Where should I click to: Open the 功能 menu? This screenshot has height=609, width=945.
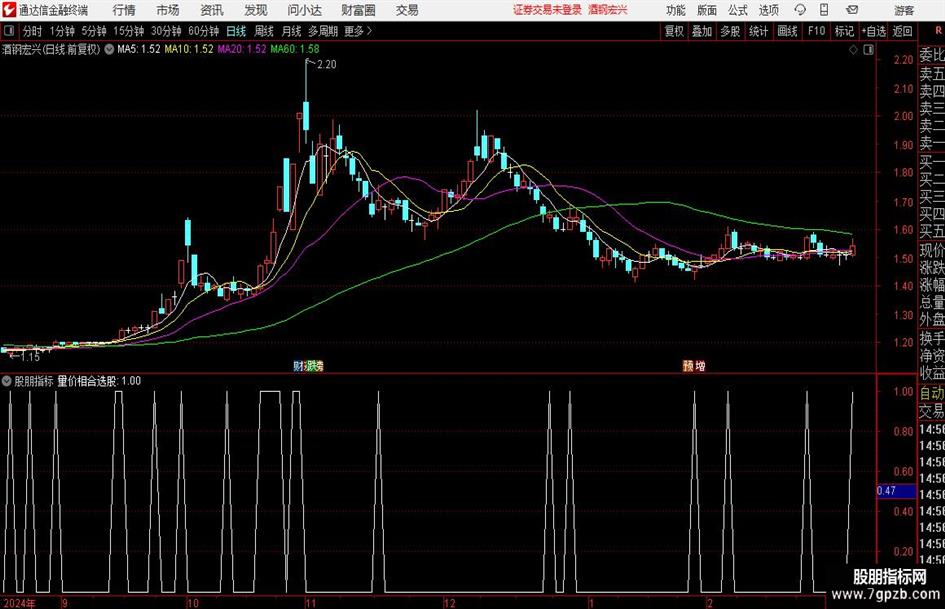point(676,10)
